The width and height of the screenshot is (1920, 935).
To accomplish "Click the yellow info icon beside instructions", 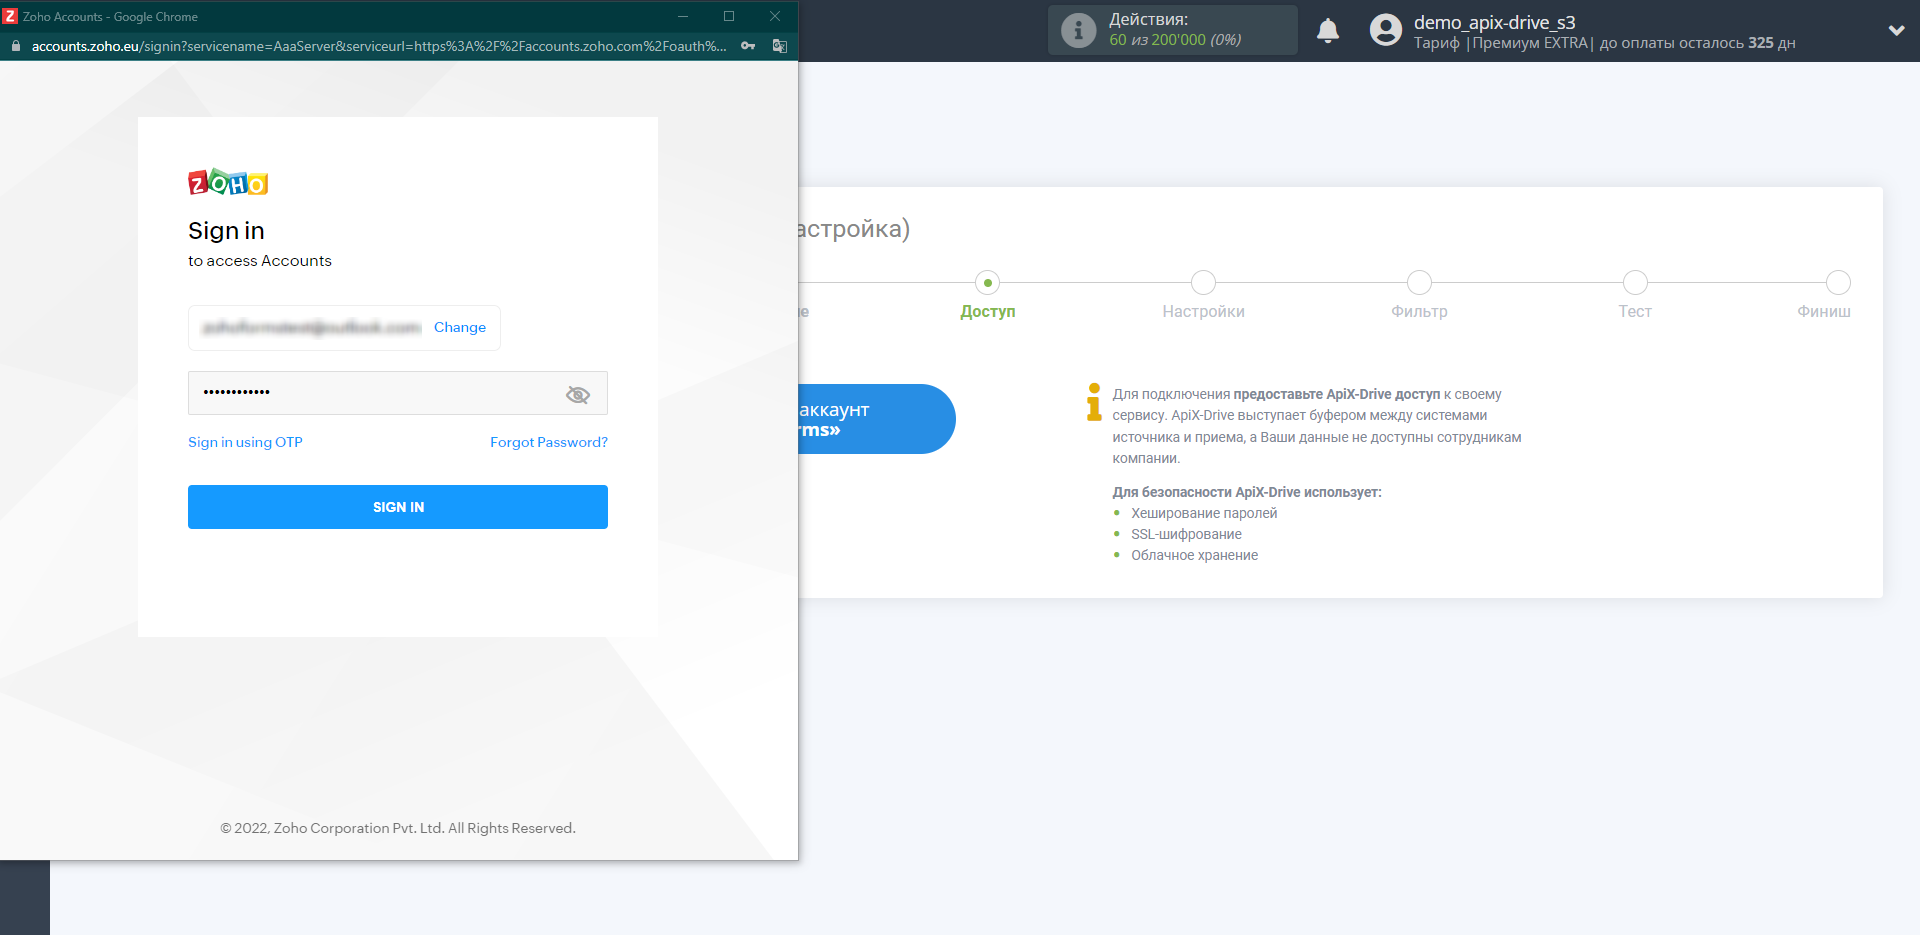I will (1094, 402).
